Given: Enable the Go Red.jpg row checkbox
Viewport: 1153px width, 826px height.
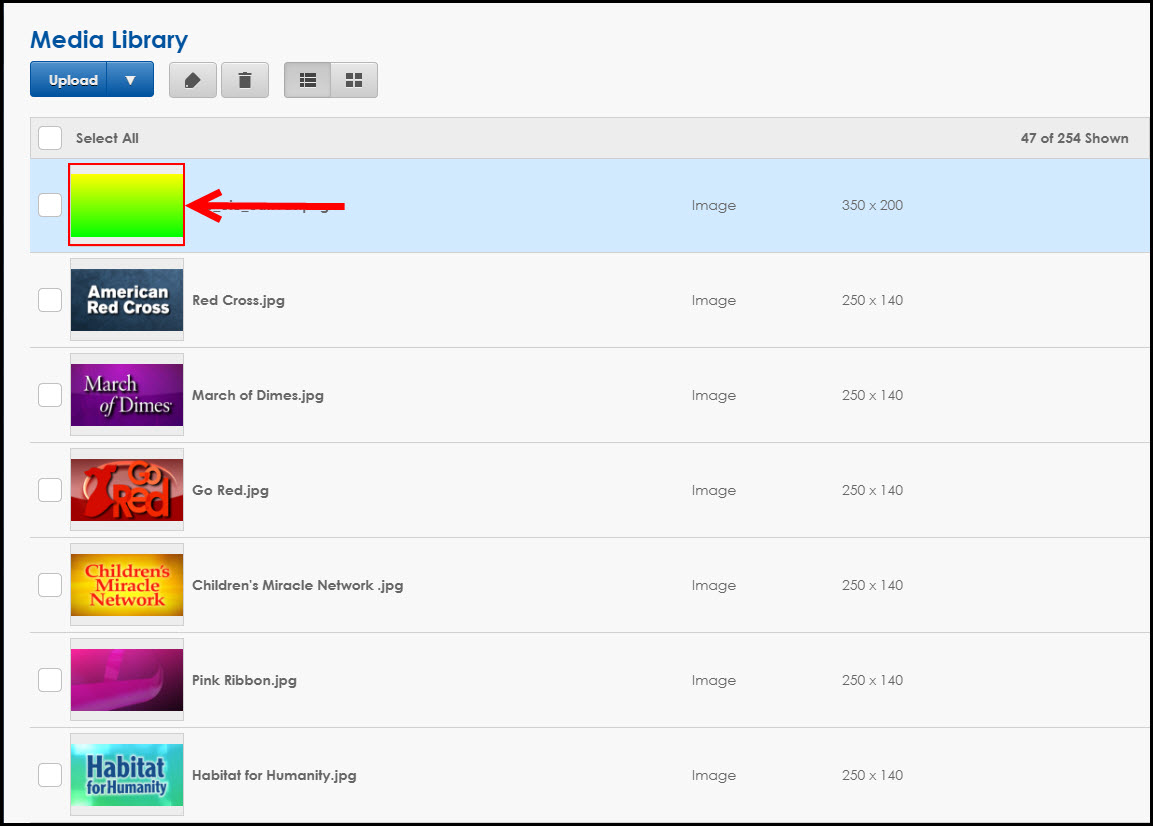Looking at the screenshot, I should [x=50, y=490].
